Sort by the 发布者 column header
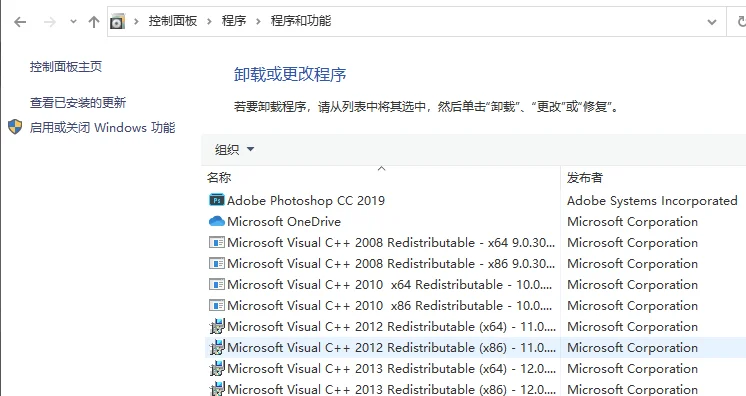Screen dimensions: 746x396 585,178
